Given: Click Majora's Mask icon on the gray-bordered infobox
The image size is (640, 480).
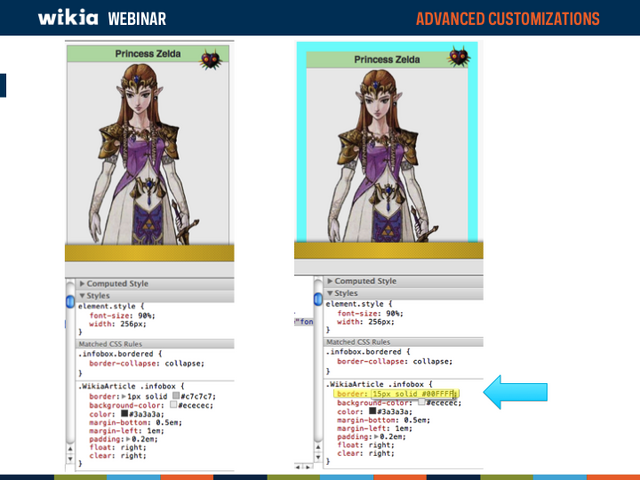Looking at the screenshot, I should [x=211, y=60].
